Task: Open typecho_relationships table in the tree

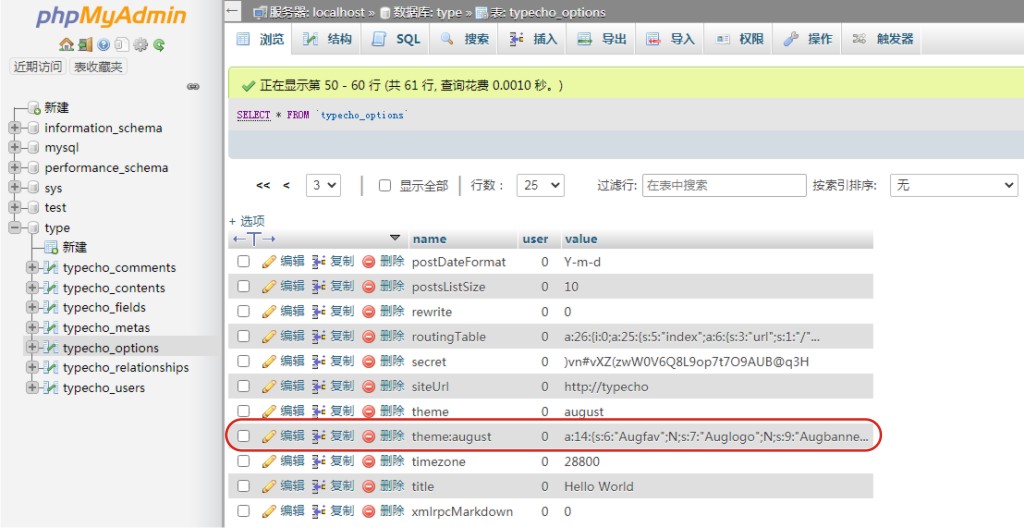Action: pyautogui.click(x=126, y=367)
